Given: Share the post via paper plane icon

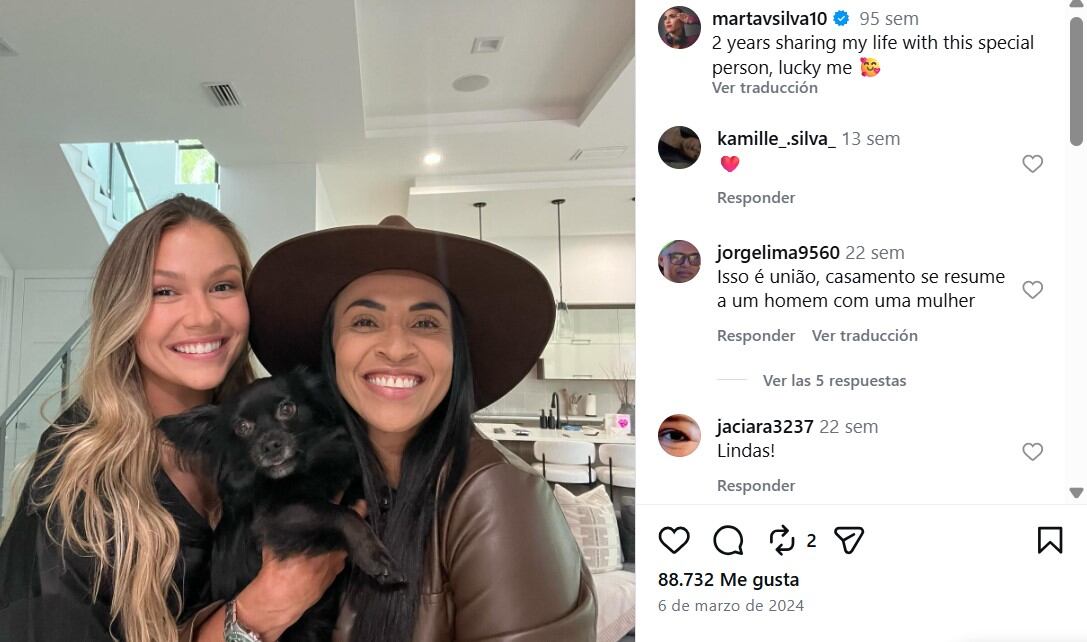Looking at the screenshot, I should pyautogui.click(x=849, y=540).
